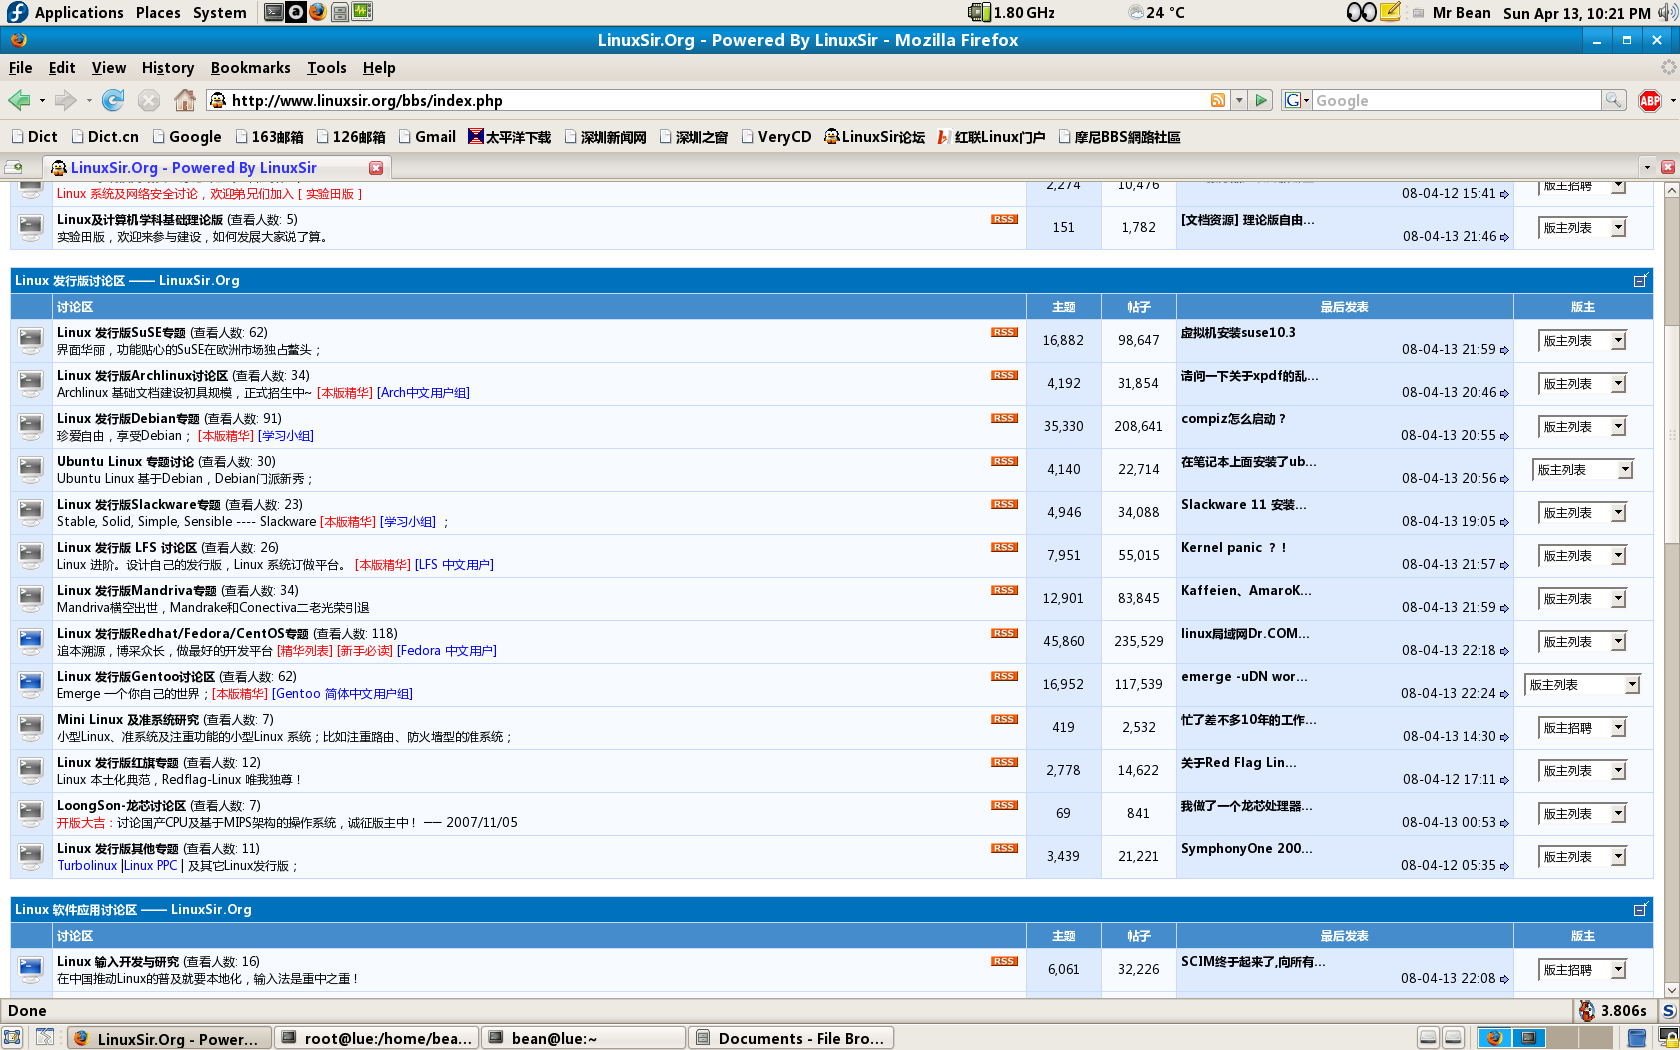Open 版主列表 dropdown in Archlinux row
This screenshot has height=1050, width=1680.
click(x=1583, y=384)
